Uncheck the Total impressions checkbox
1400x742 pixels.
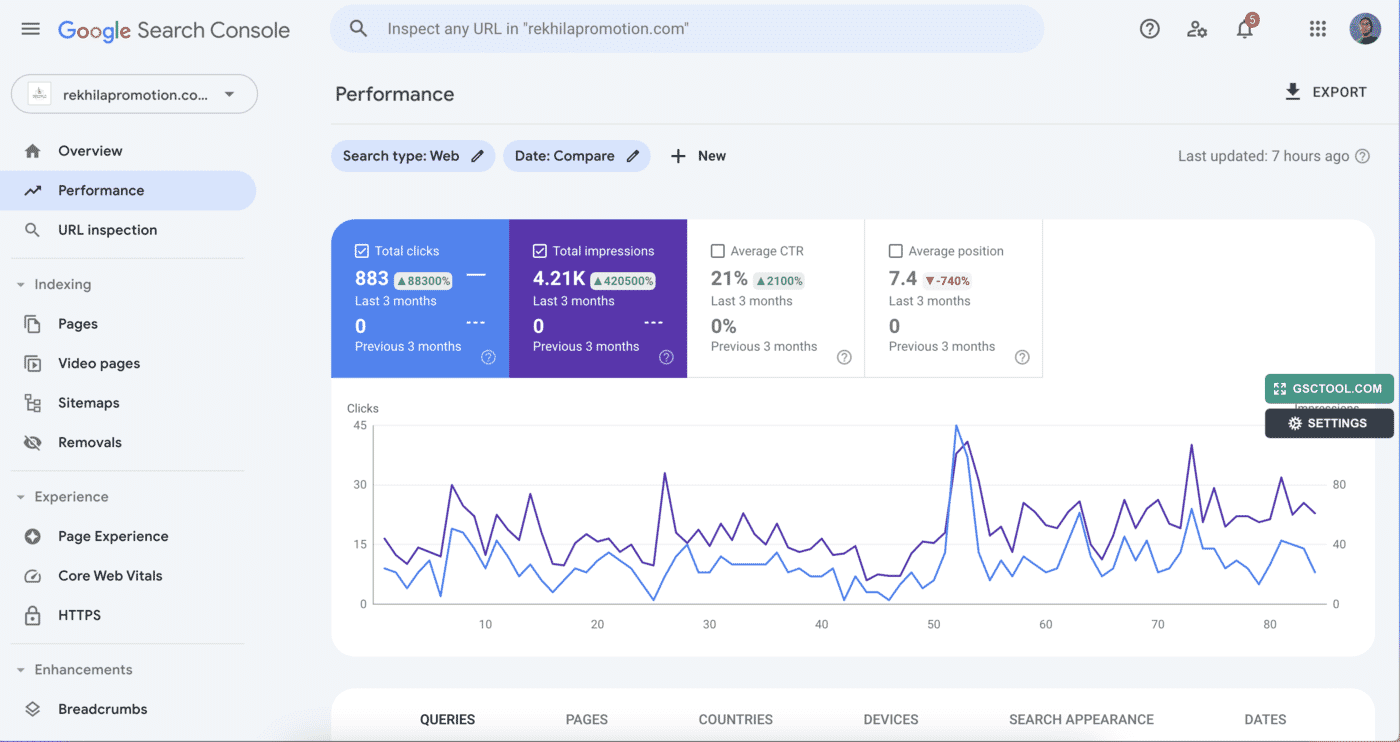click(x=540, y=251)
